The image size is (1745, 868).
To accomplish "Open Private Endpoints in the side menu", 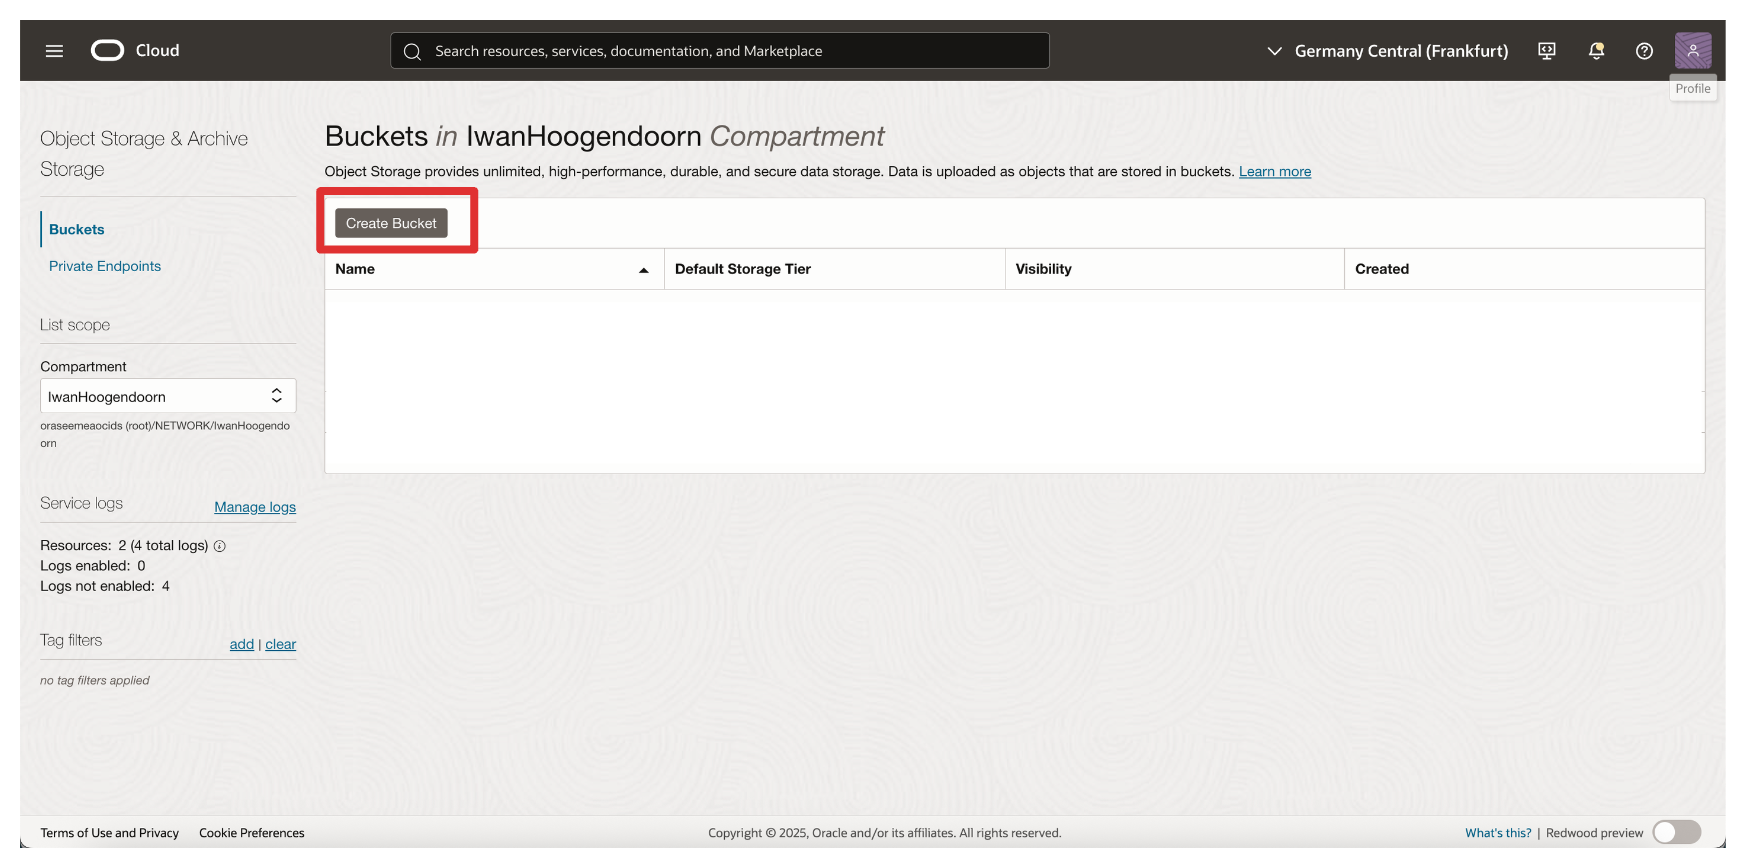I will pyautogui.click(x=105, y=266).
